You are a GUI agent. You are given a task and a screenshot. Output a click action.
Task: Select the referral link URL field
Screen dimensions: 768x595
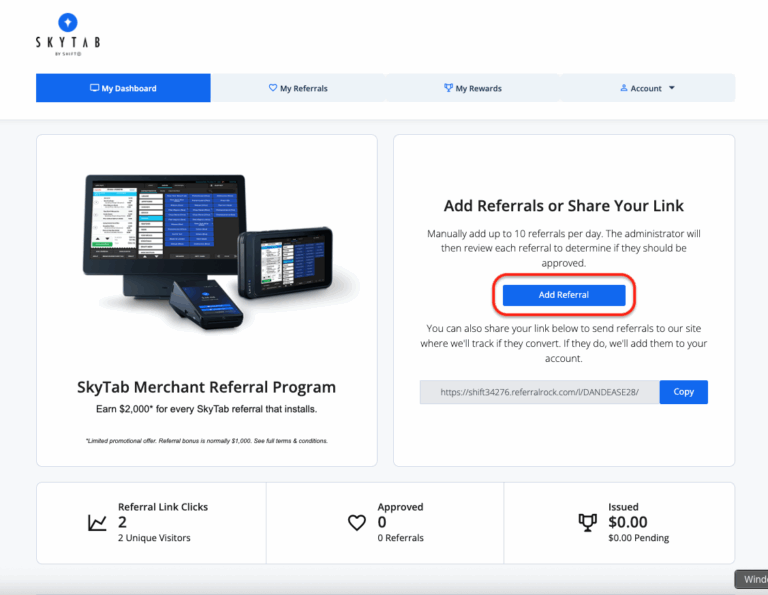pyautogui.click(x=539, y=392)
